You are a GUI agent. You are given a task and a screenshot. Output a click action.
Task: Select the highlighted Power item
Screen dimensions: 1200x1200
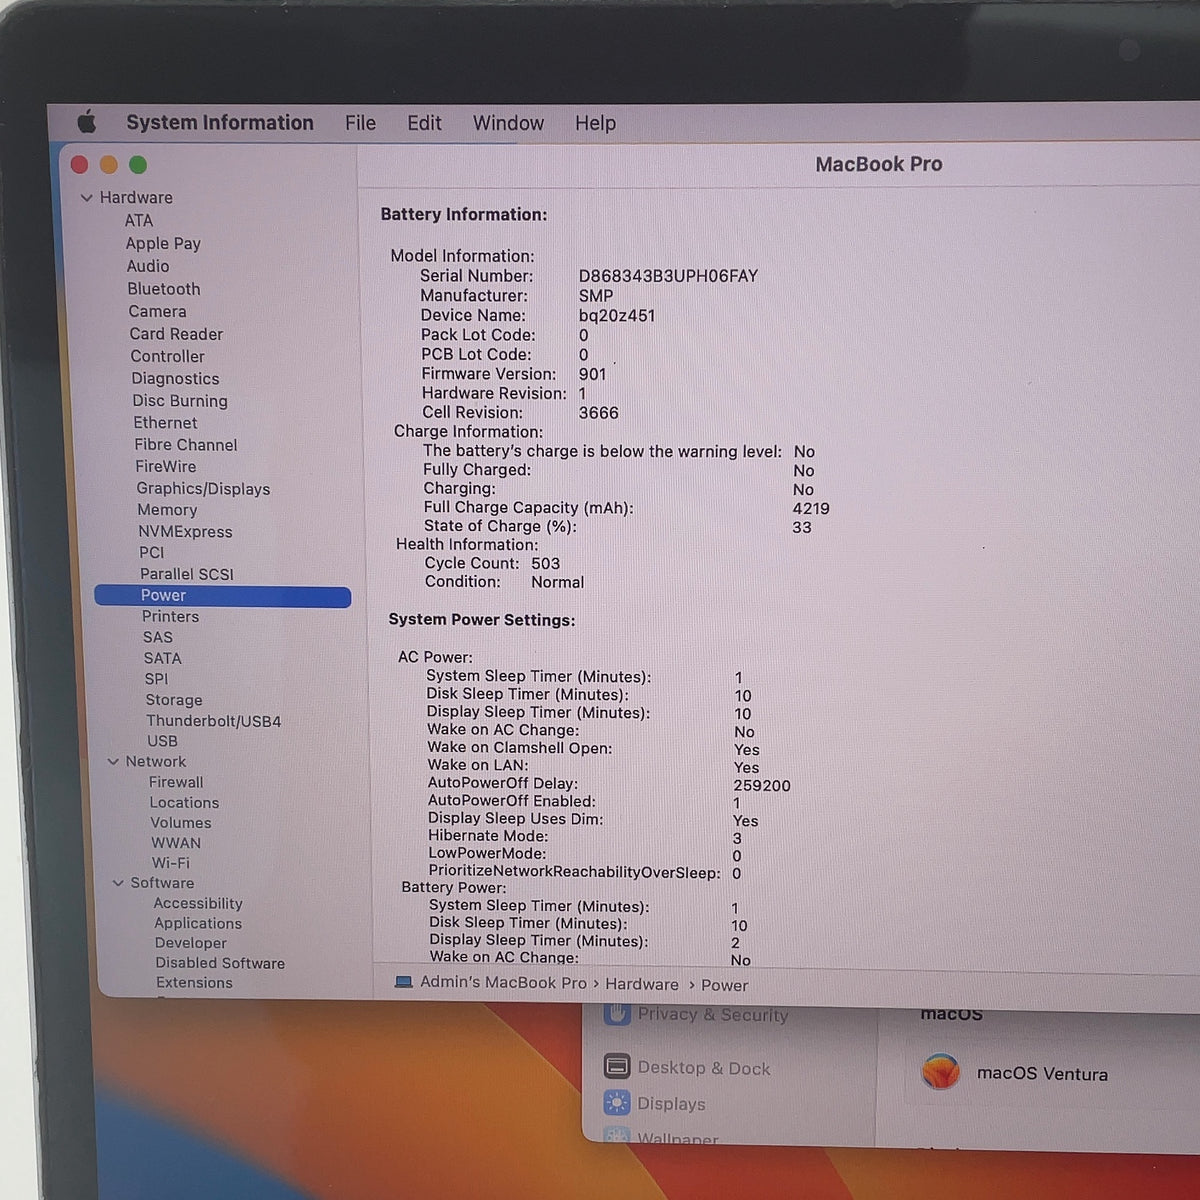click(223, 596)
